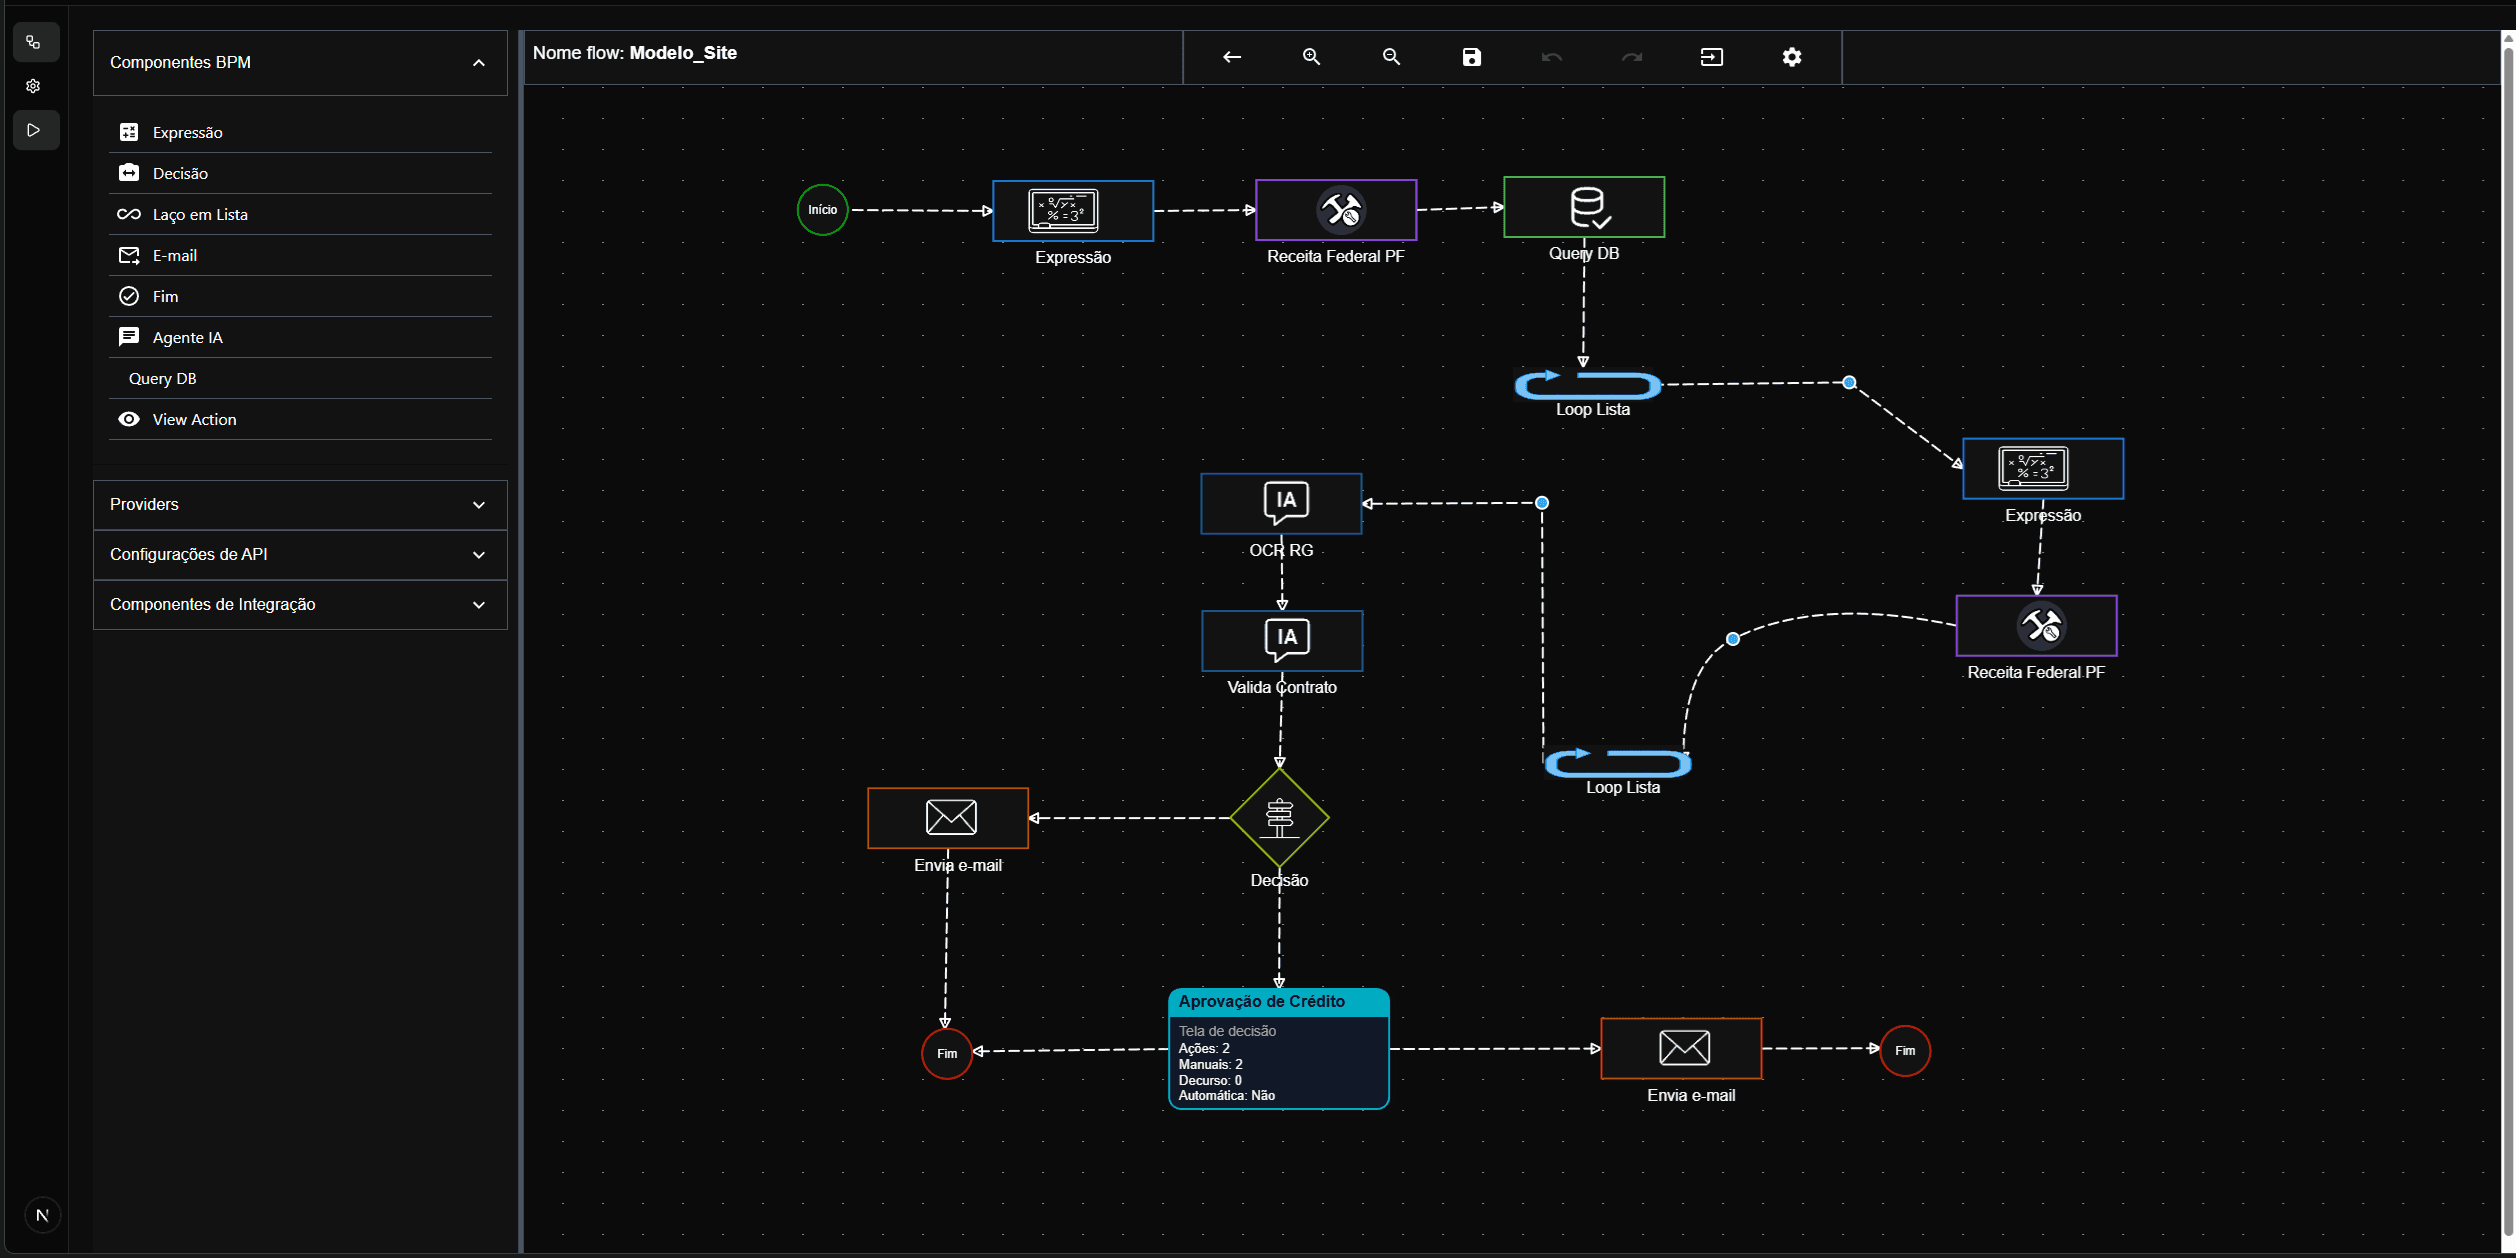This screenshot has width=2516, height=1258.
Task: Click the zoom in magnifier button
Action: point(1311,57)
